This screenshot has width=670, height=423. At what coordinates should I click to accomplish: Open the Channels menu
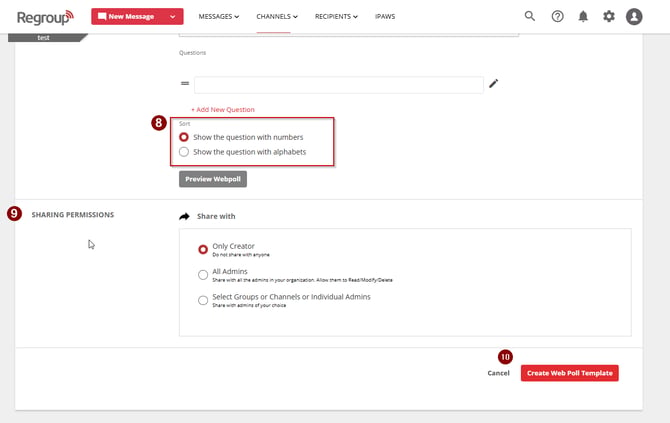pyautogui.click(x=277, y=16)
